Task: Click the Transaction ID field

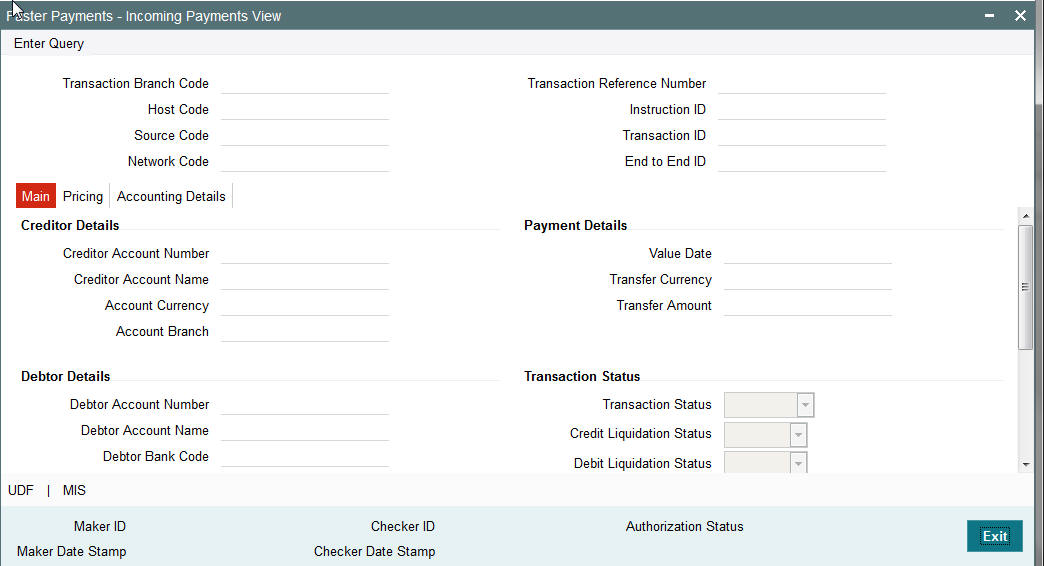Action: tap(802, 136)
